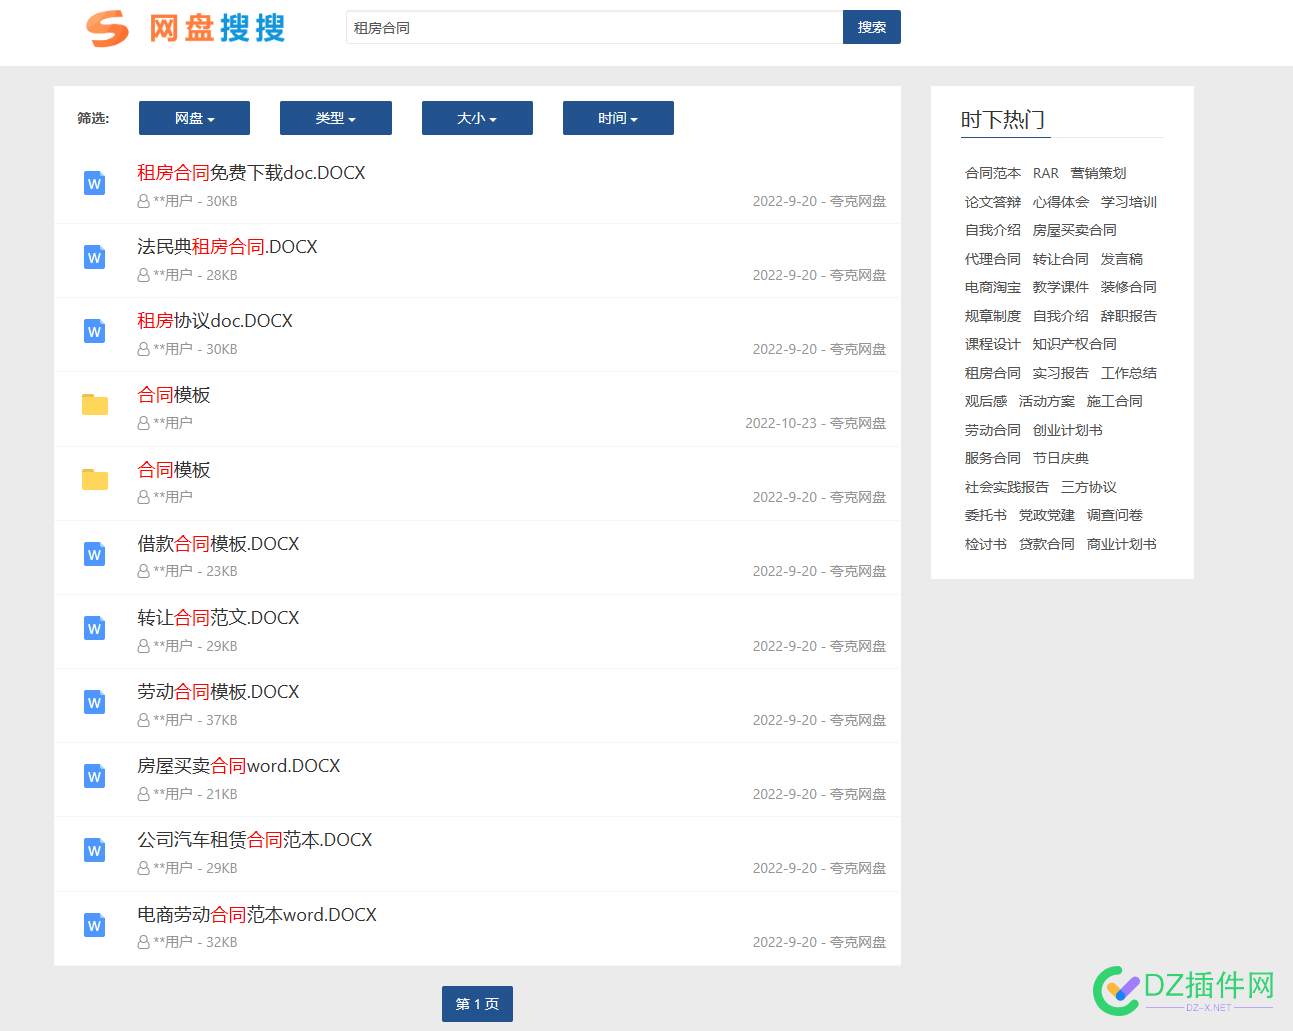Click hot tag 装修合同
This screenshot has height=1031, width=1293.
point(1129,287)
